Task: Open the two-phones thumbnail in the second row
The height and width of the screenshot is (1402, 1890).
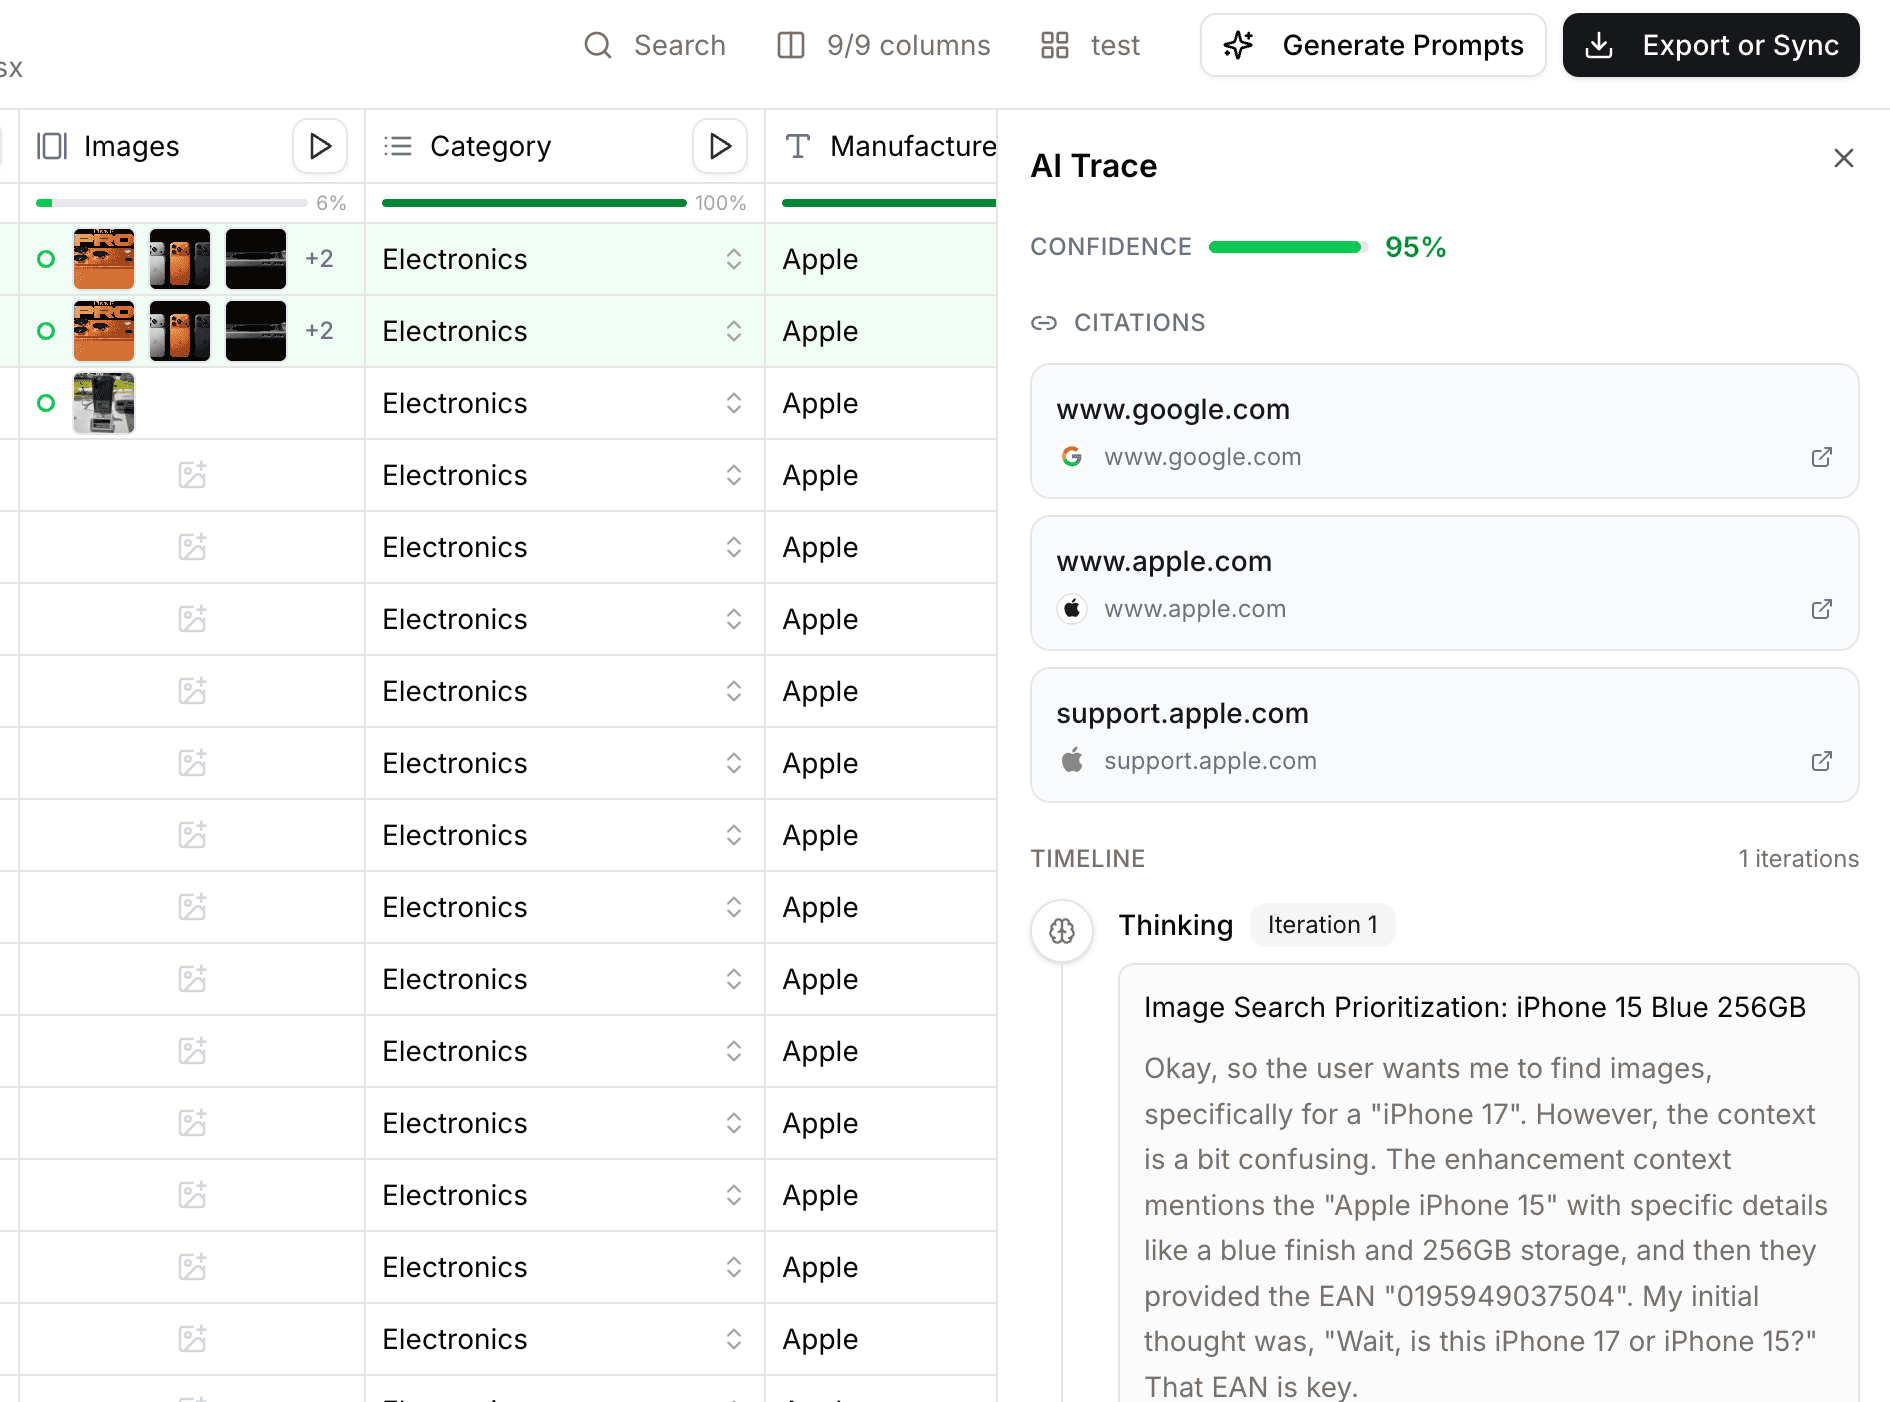Action: click(x=180, y=331)
